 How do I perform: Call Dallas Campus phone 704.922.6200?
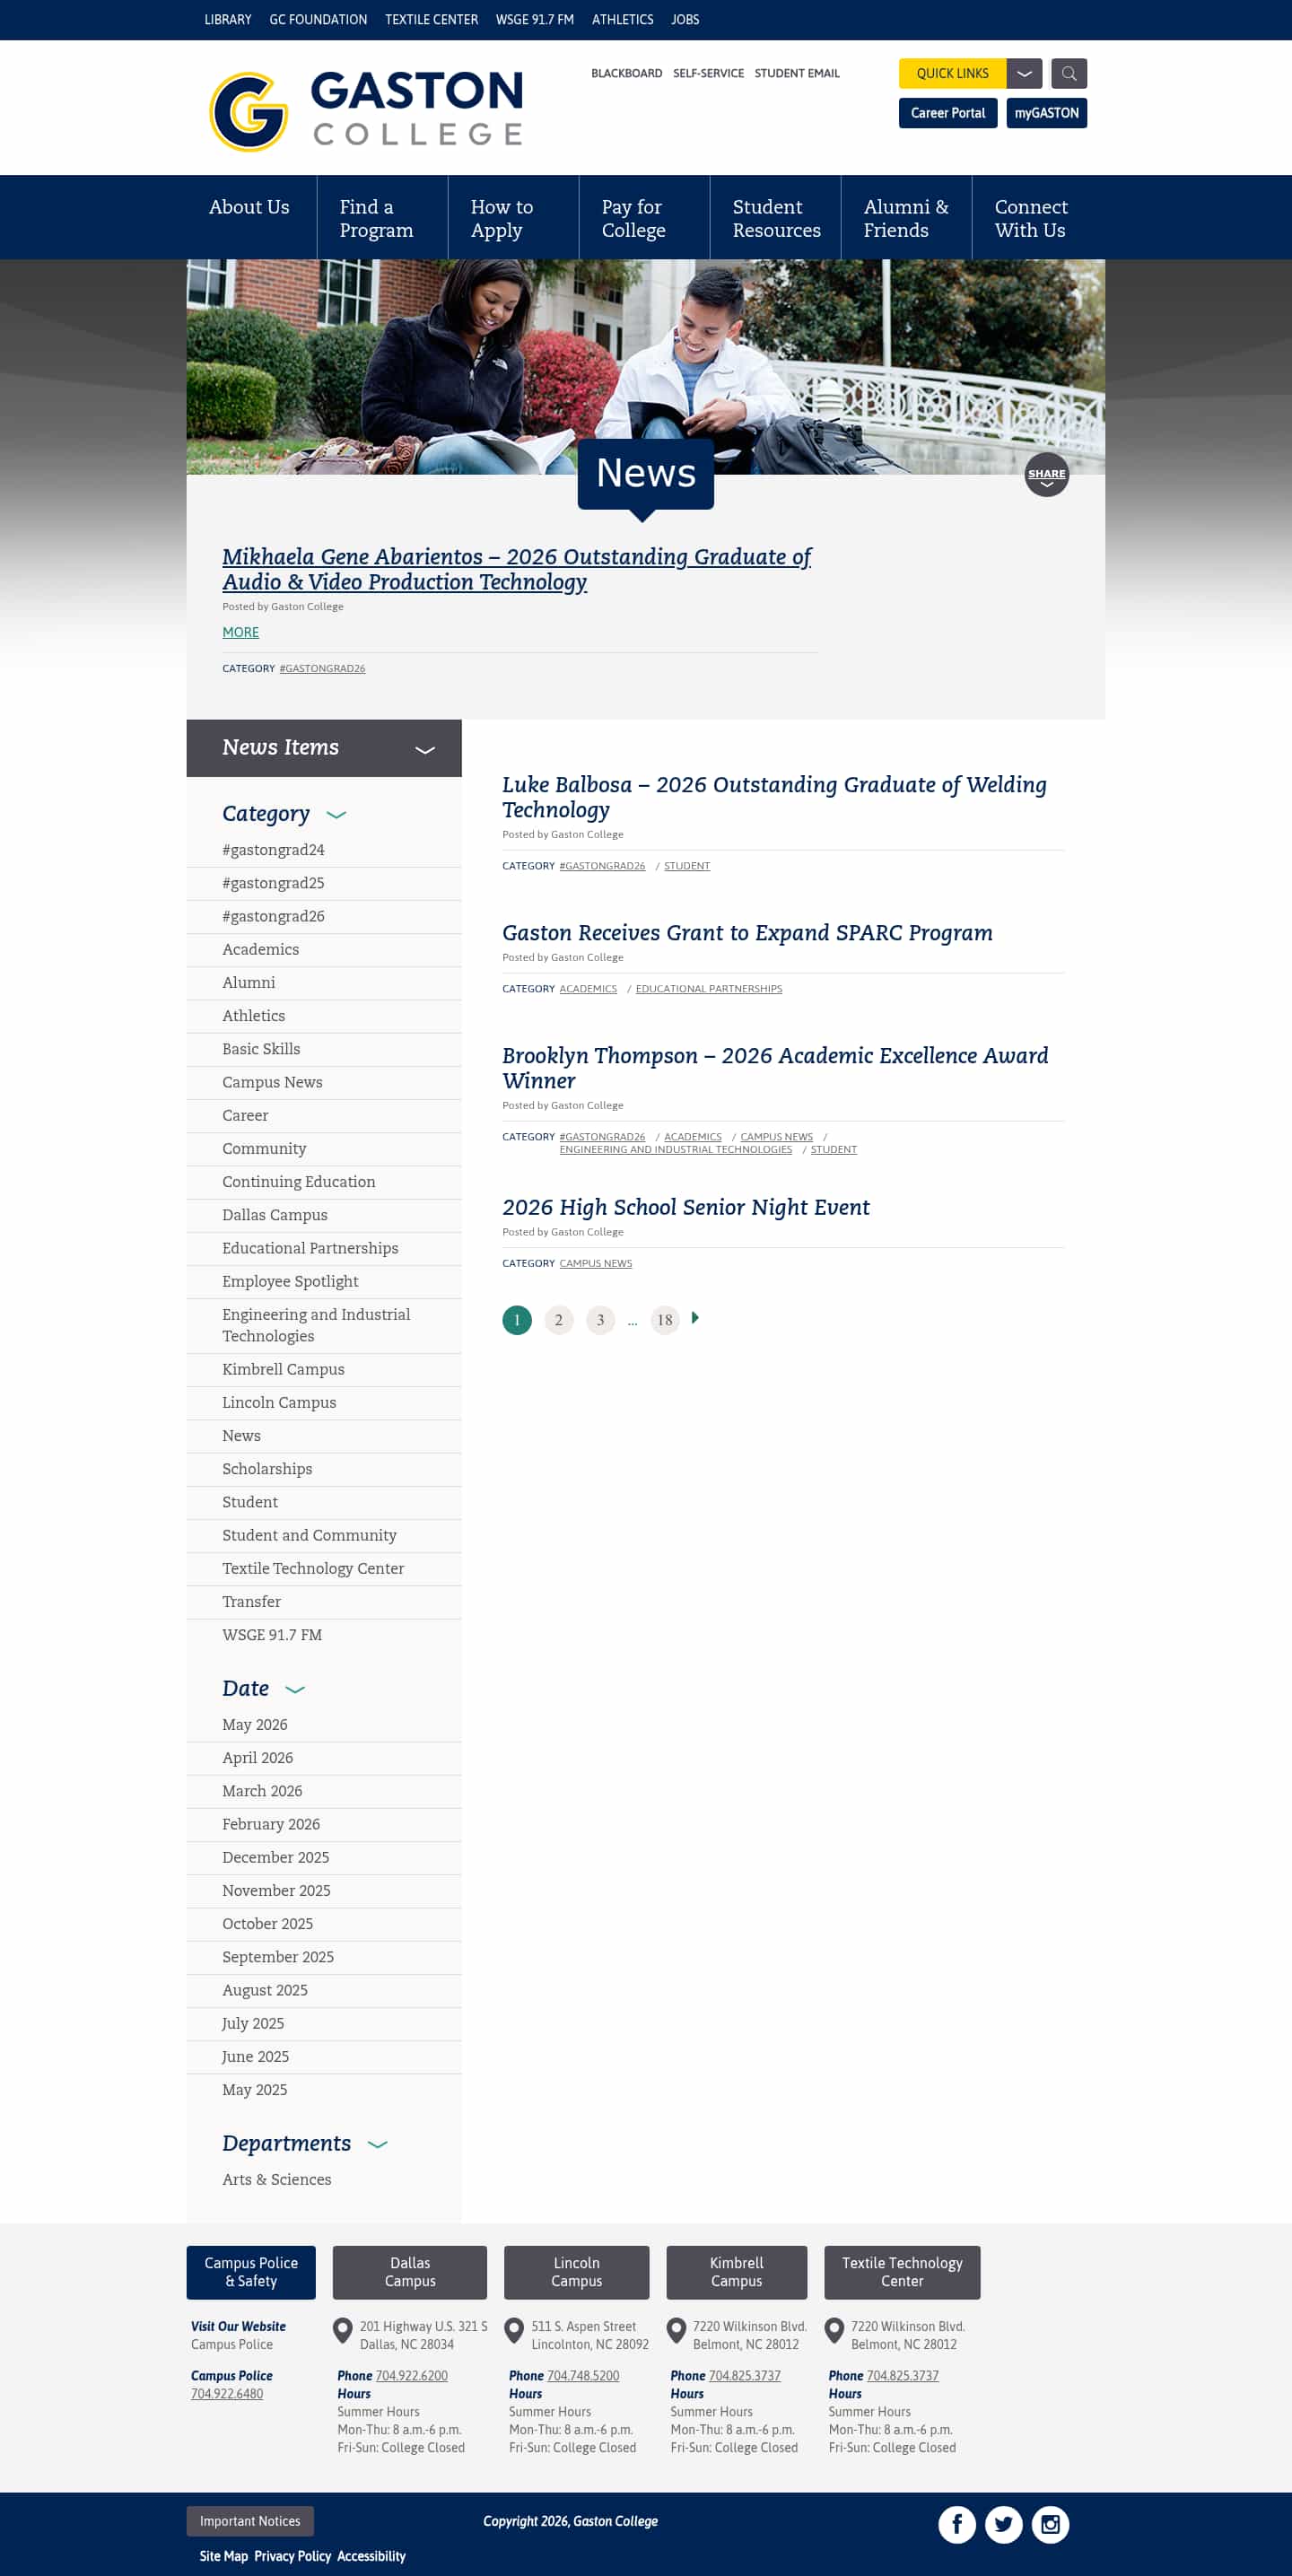tap(411, 2376)
